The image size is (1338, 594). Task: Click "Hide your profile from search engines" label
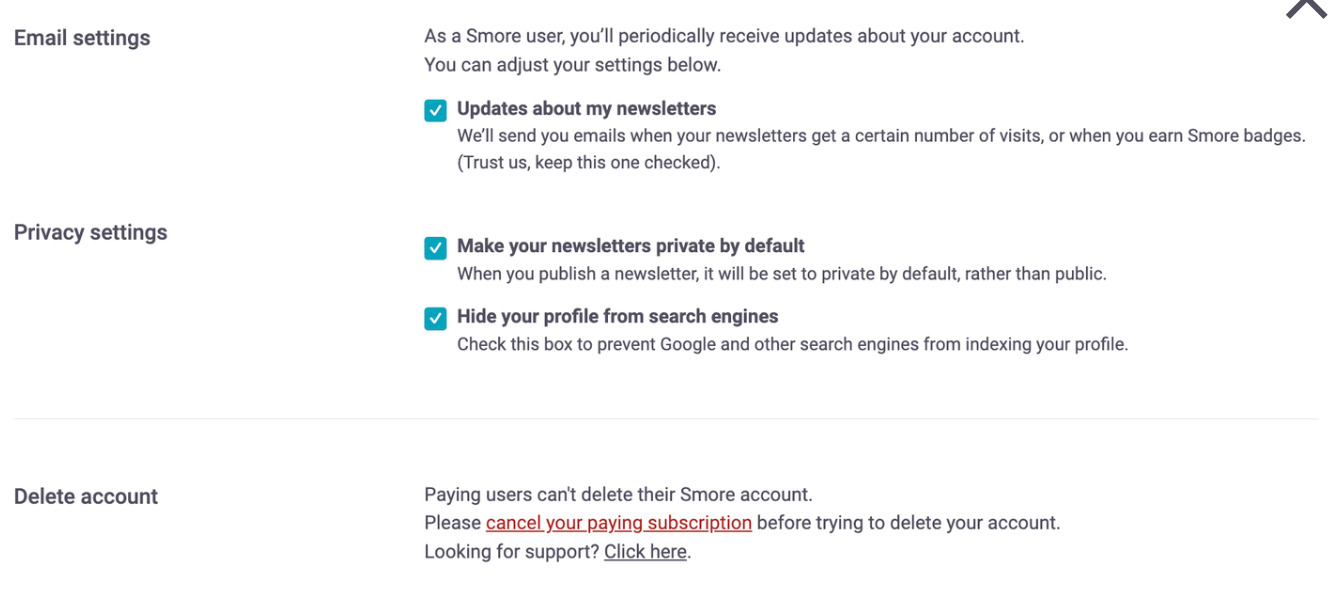pyautogui.click(x=617, y=316)
